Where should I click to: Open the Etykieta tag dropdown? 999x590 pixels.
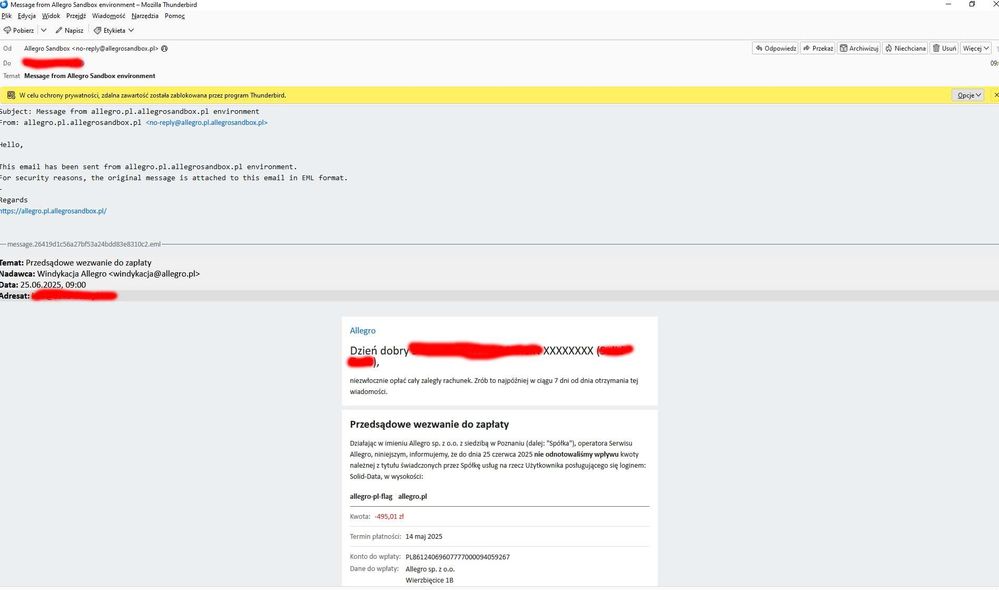pyautogui.click(x=114, y=30)
